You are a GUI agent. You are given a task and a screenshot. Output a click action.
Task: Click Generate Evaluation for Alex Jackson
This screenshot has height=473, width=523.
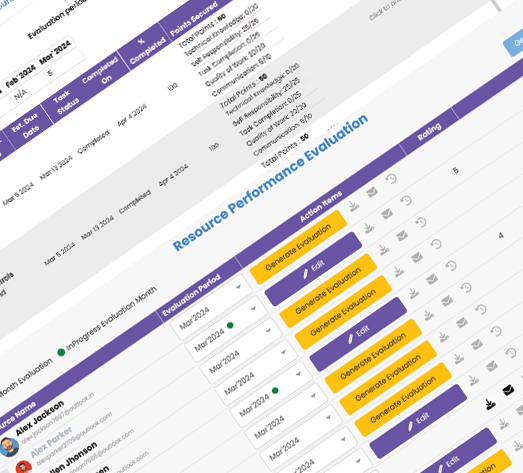click(x=298, y=247)
